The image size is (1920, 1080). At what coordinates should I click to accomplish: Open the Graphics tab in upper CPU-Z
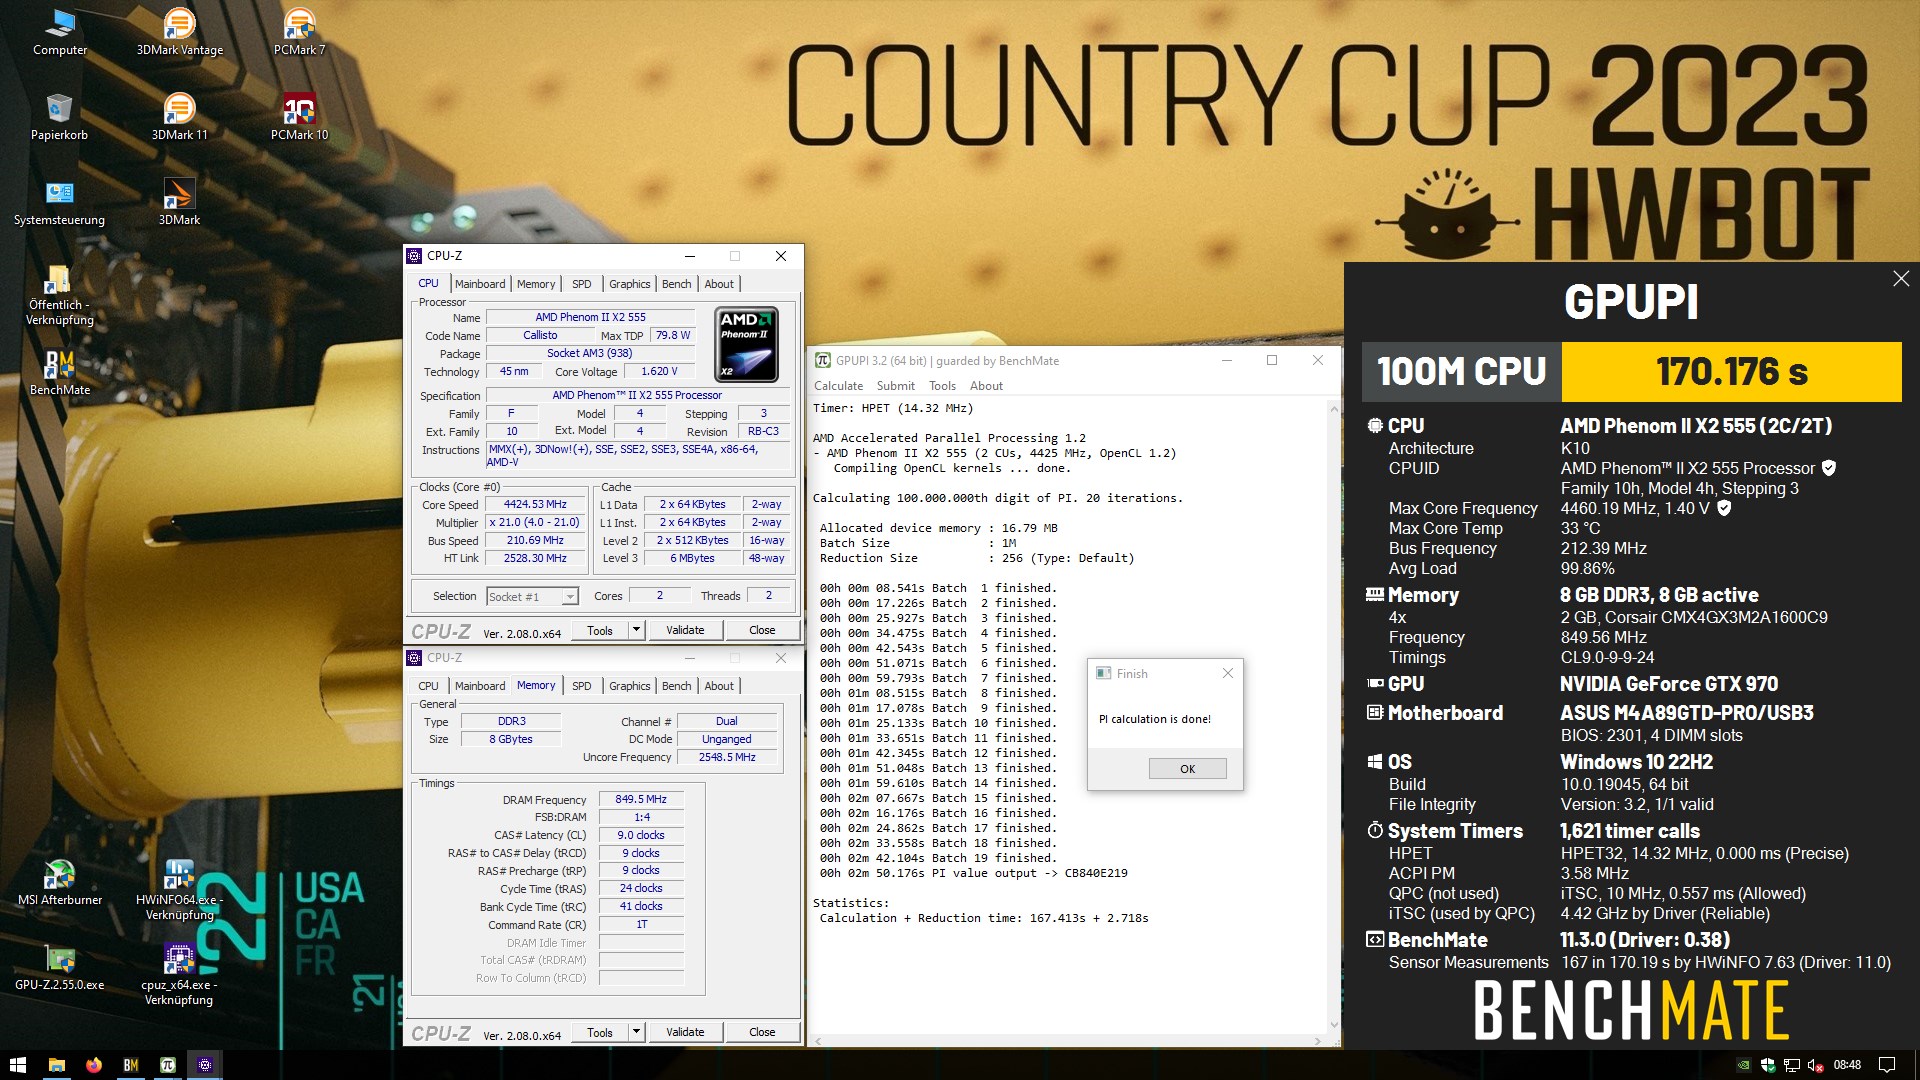pos(629,284)
